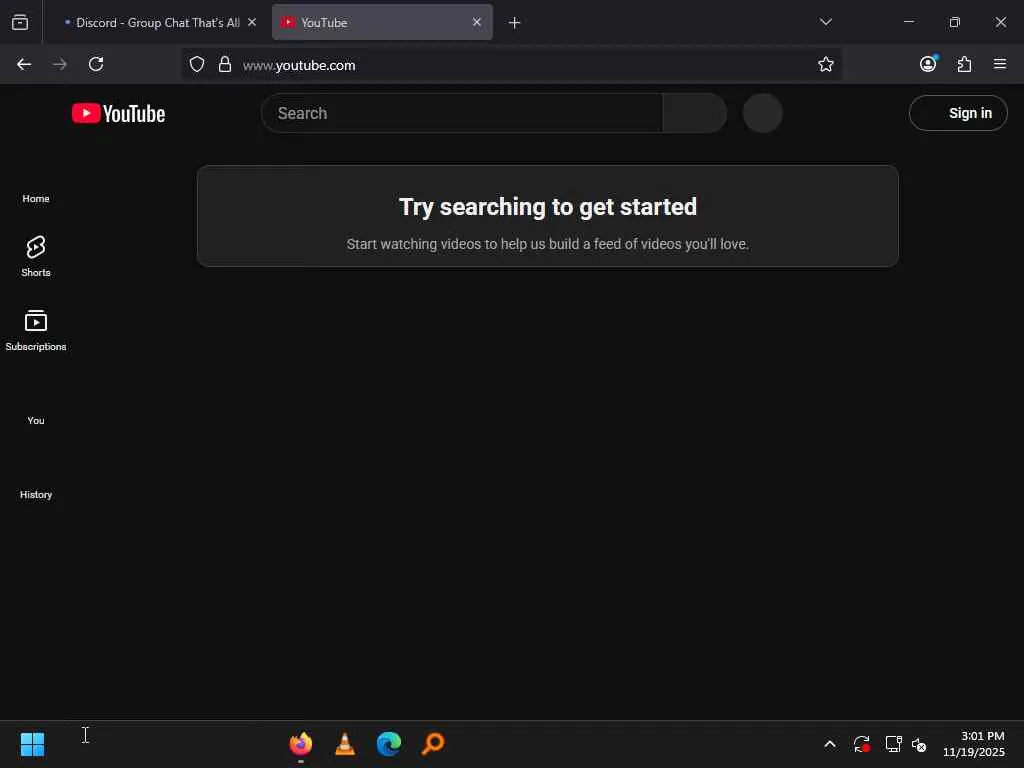Open Shorts in the YouTube sidebar
Viewport: 1024px width, 768px height.
tap(36, 257)
